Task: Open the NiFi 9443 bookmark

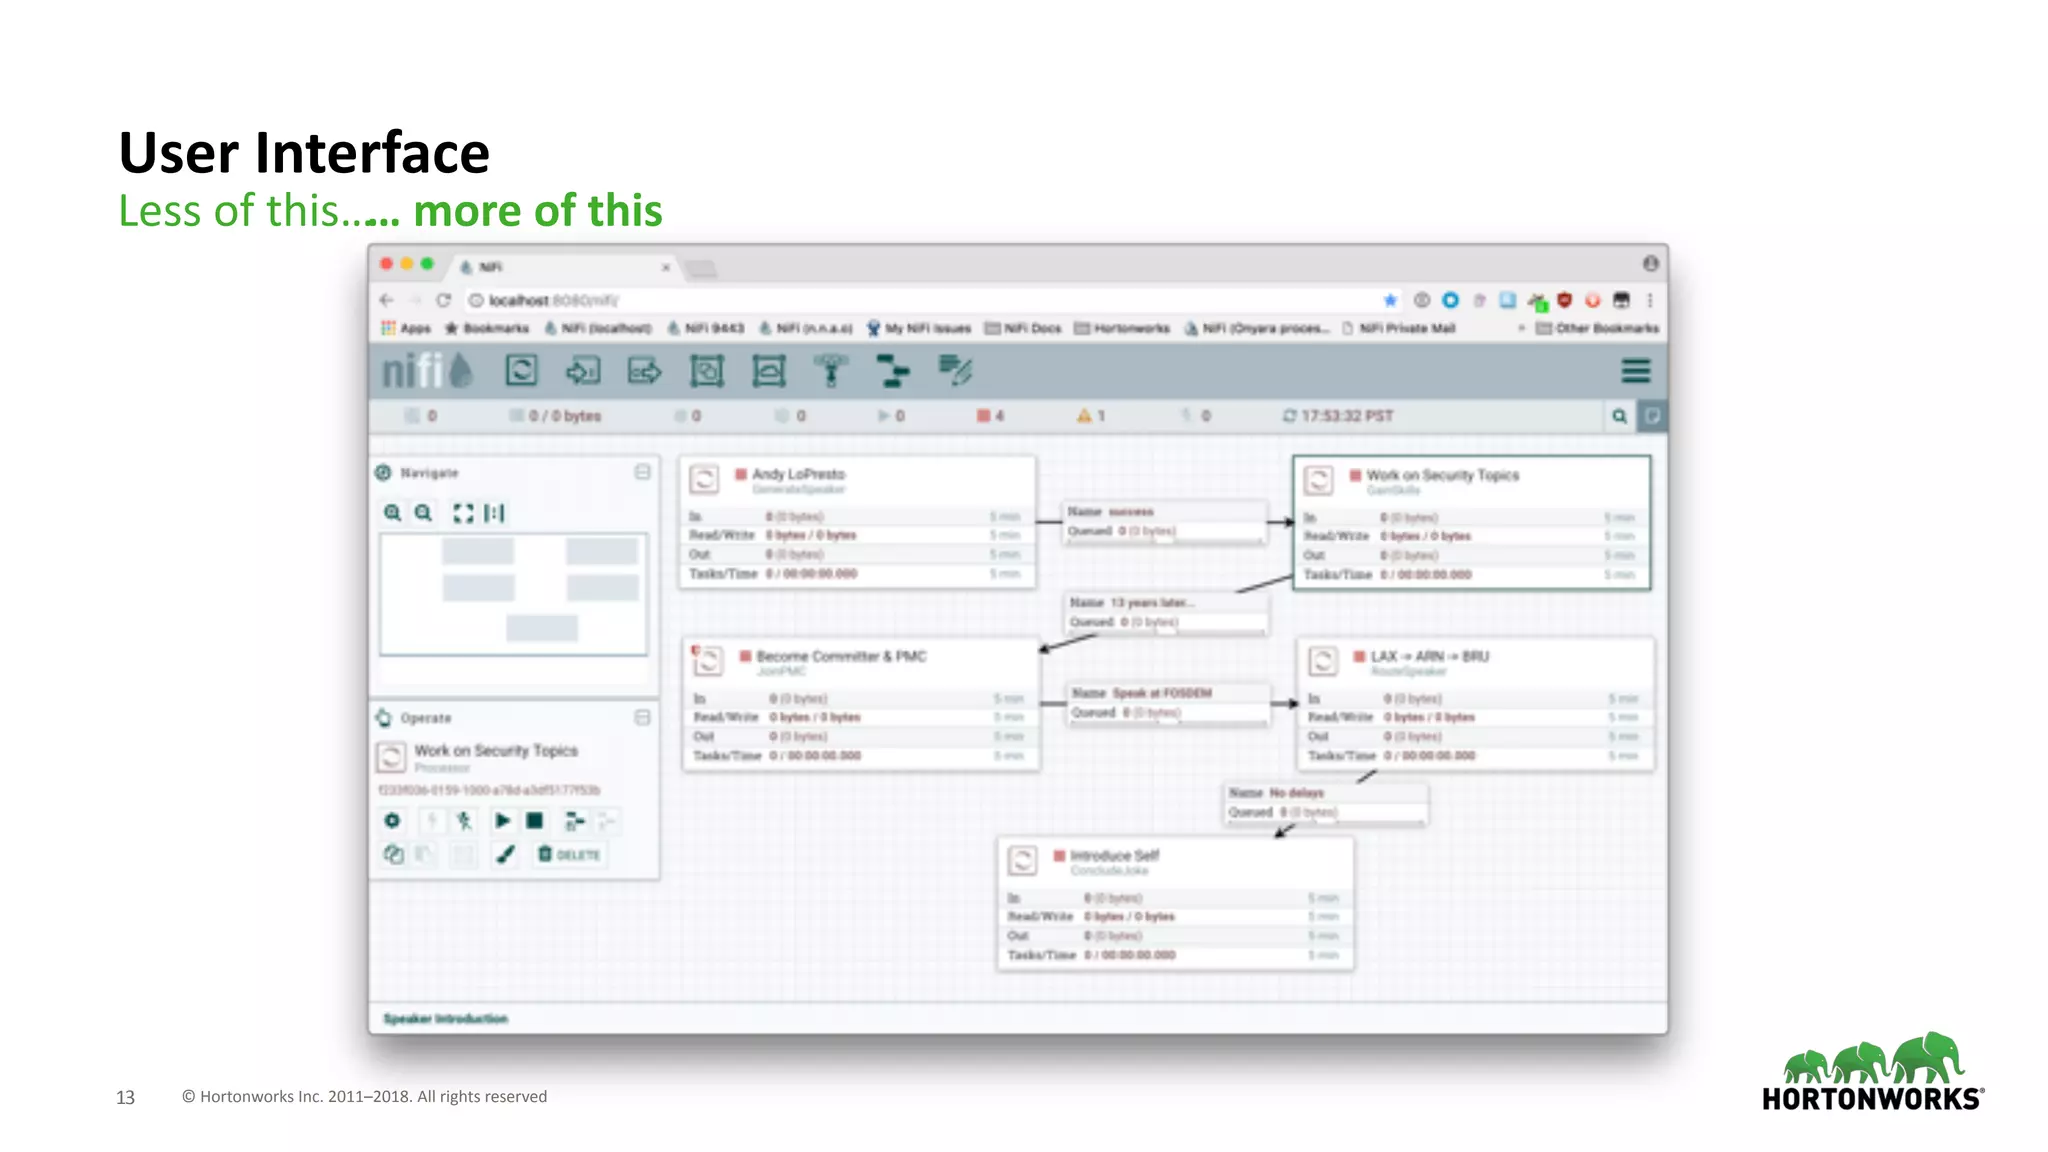Action: tap(706, 328)
